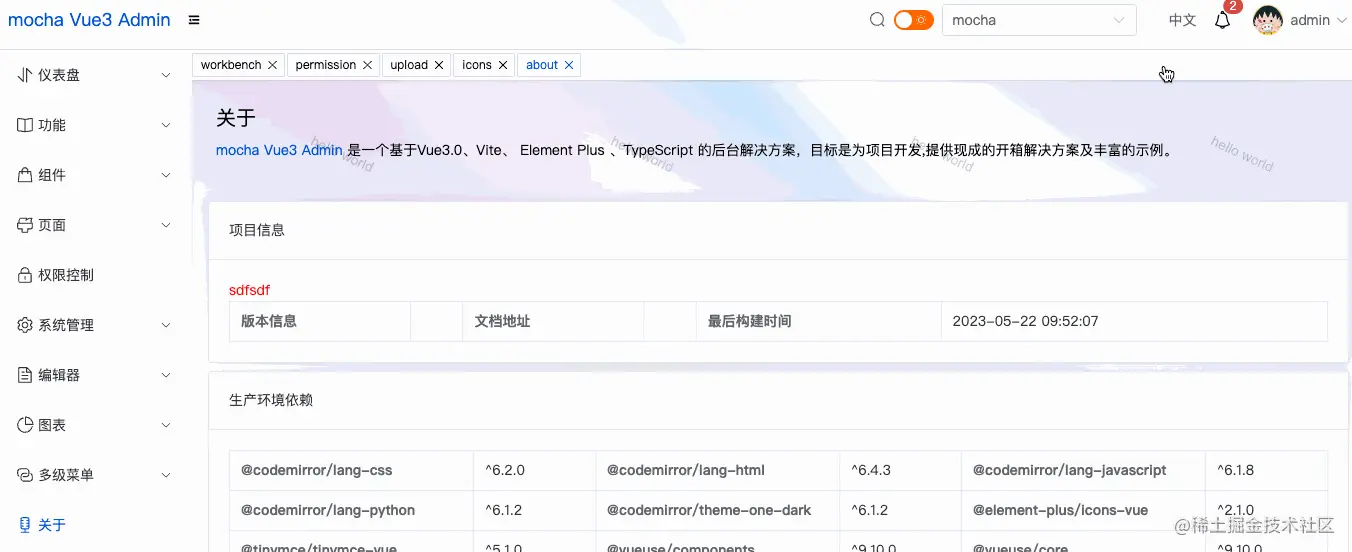The height and width of the screenshot is (552, 1352).
Task: Click the 生产环境依赖 card header
Action: pos(780,400)
